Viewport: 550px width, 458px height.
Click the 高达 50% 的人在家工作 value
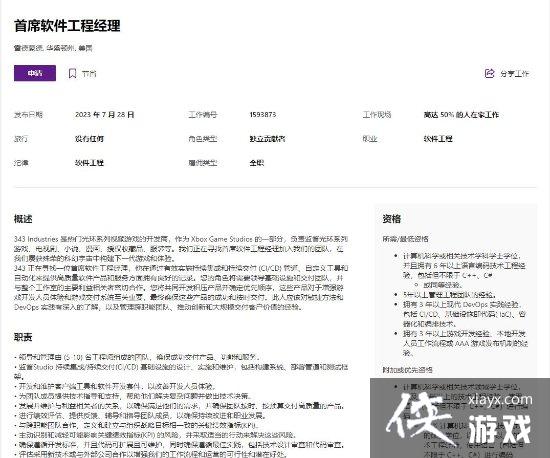pyautogui.click(x=461, y=115)
